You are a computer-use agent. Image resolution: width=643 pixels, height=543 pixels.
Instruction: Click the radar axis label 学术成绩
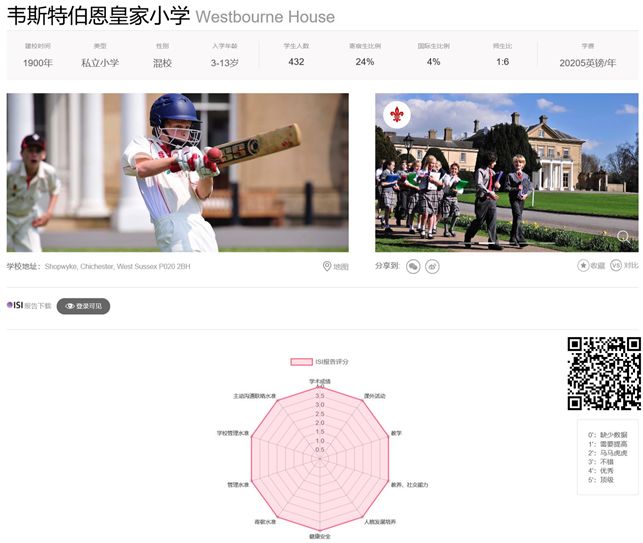point(320,381)
